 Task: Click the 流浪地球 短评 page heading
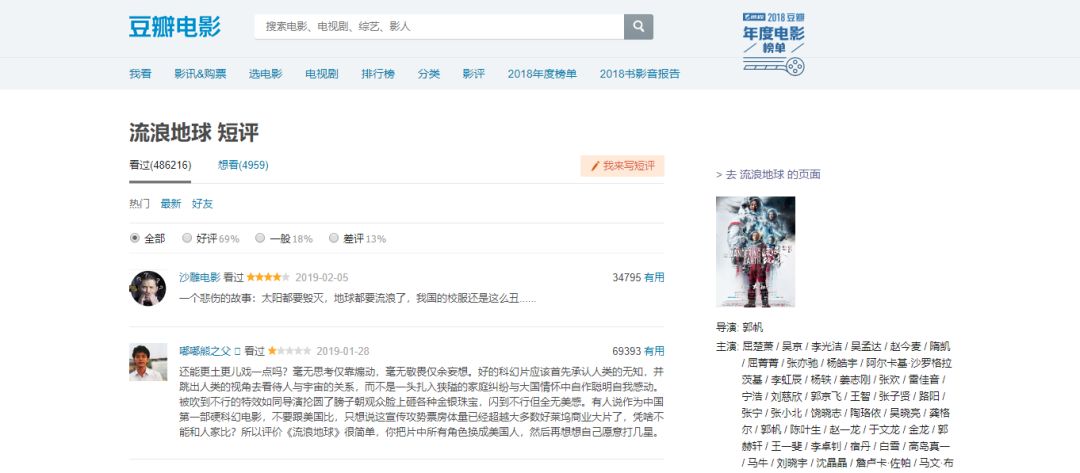[x=194, y=133]
